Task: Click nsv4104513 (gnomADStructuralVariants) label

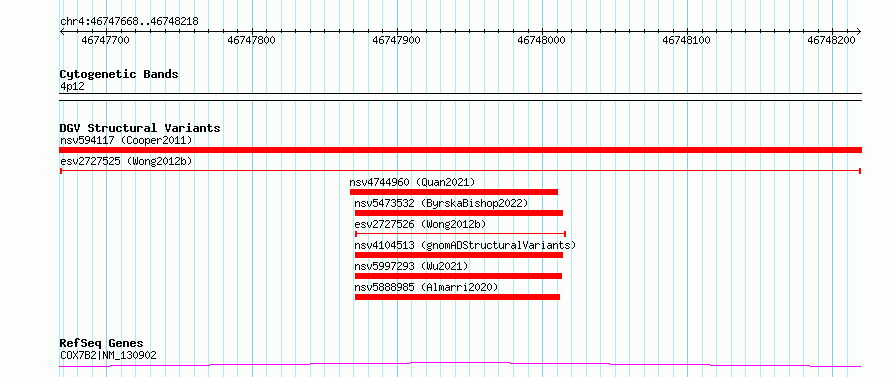Action: coord(465,245)
